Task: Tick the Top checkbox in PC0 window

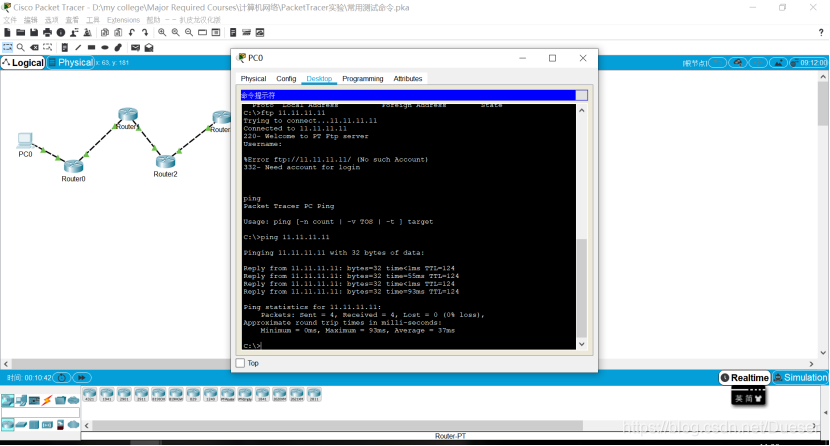Action: pos(240,363)
